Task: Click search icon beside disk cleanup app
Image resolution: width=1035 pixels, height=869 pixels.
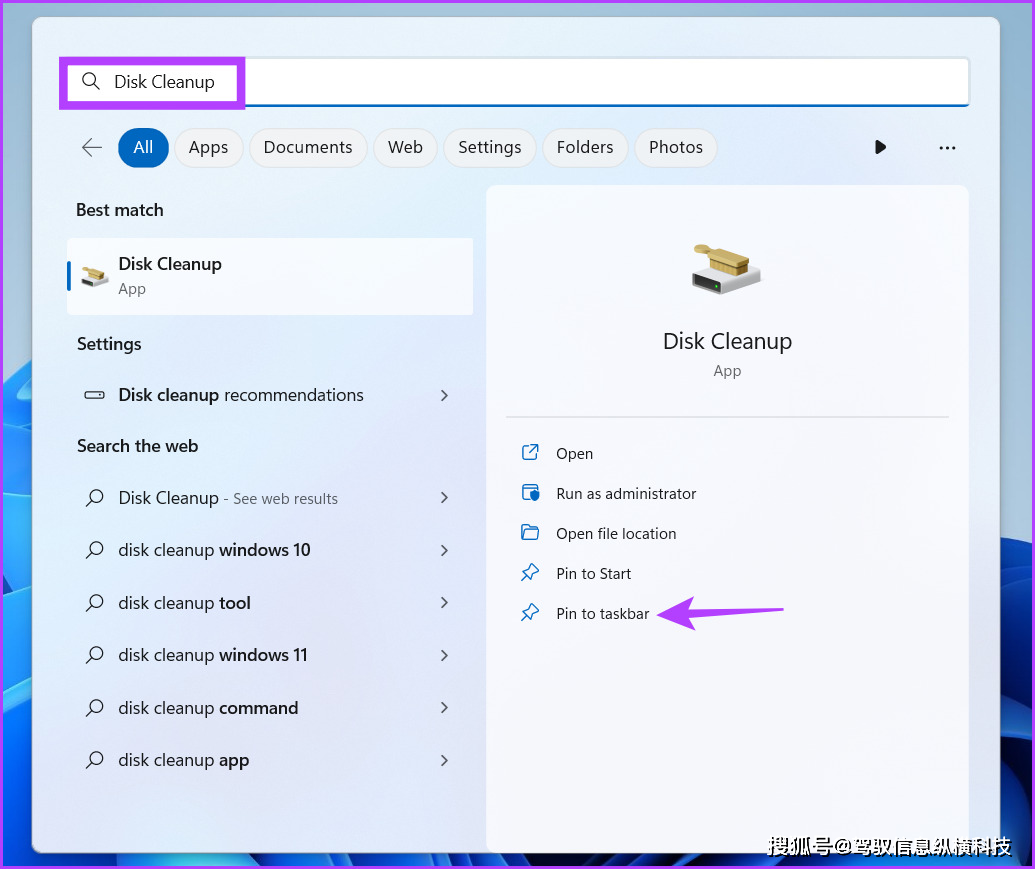Action: [94, 760]
